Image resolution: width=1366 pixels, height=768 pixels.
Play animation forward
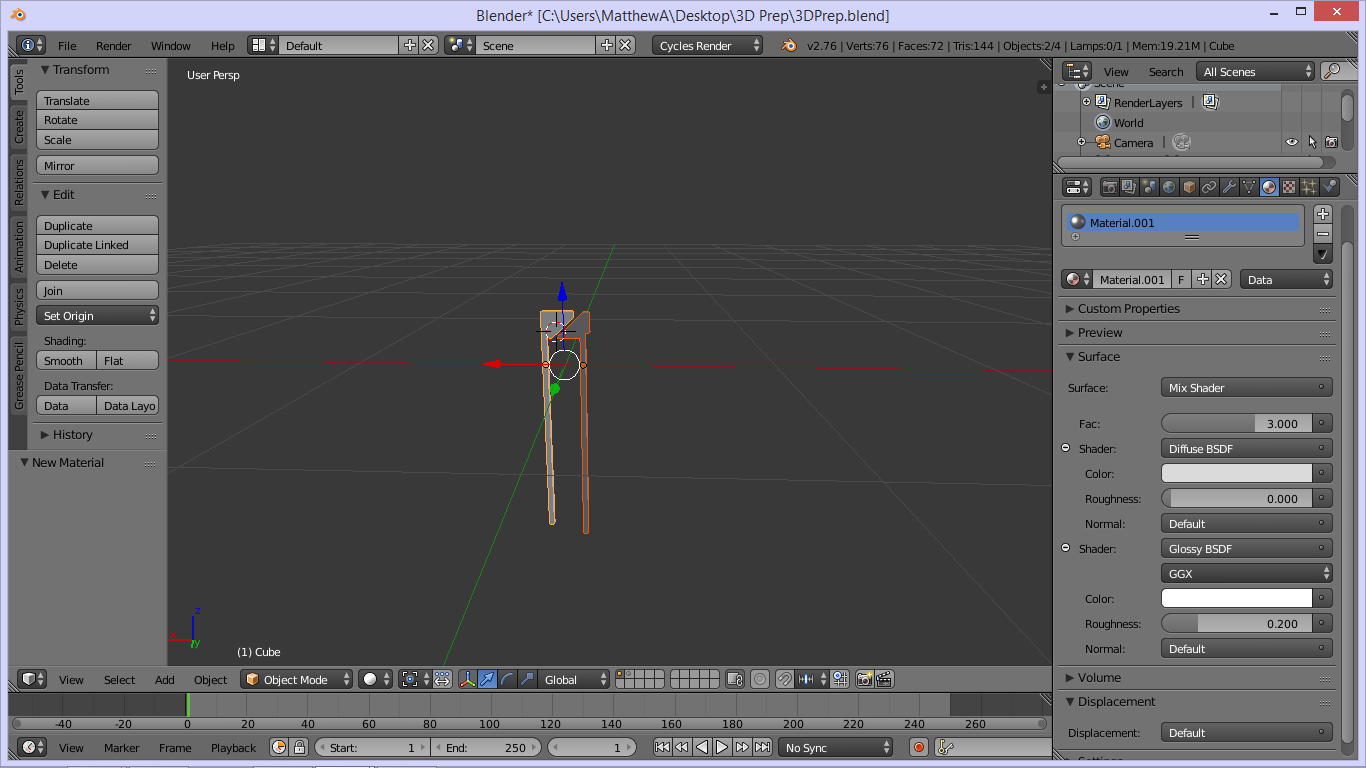coord(722,747)
